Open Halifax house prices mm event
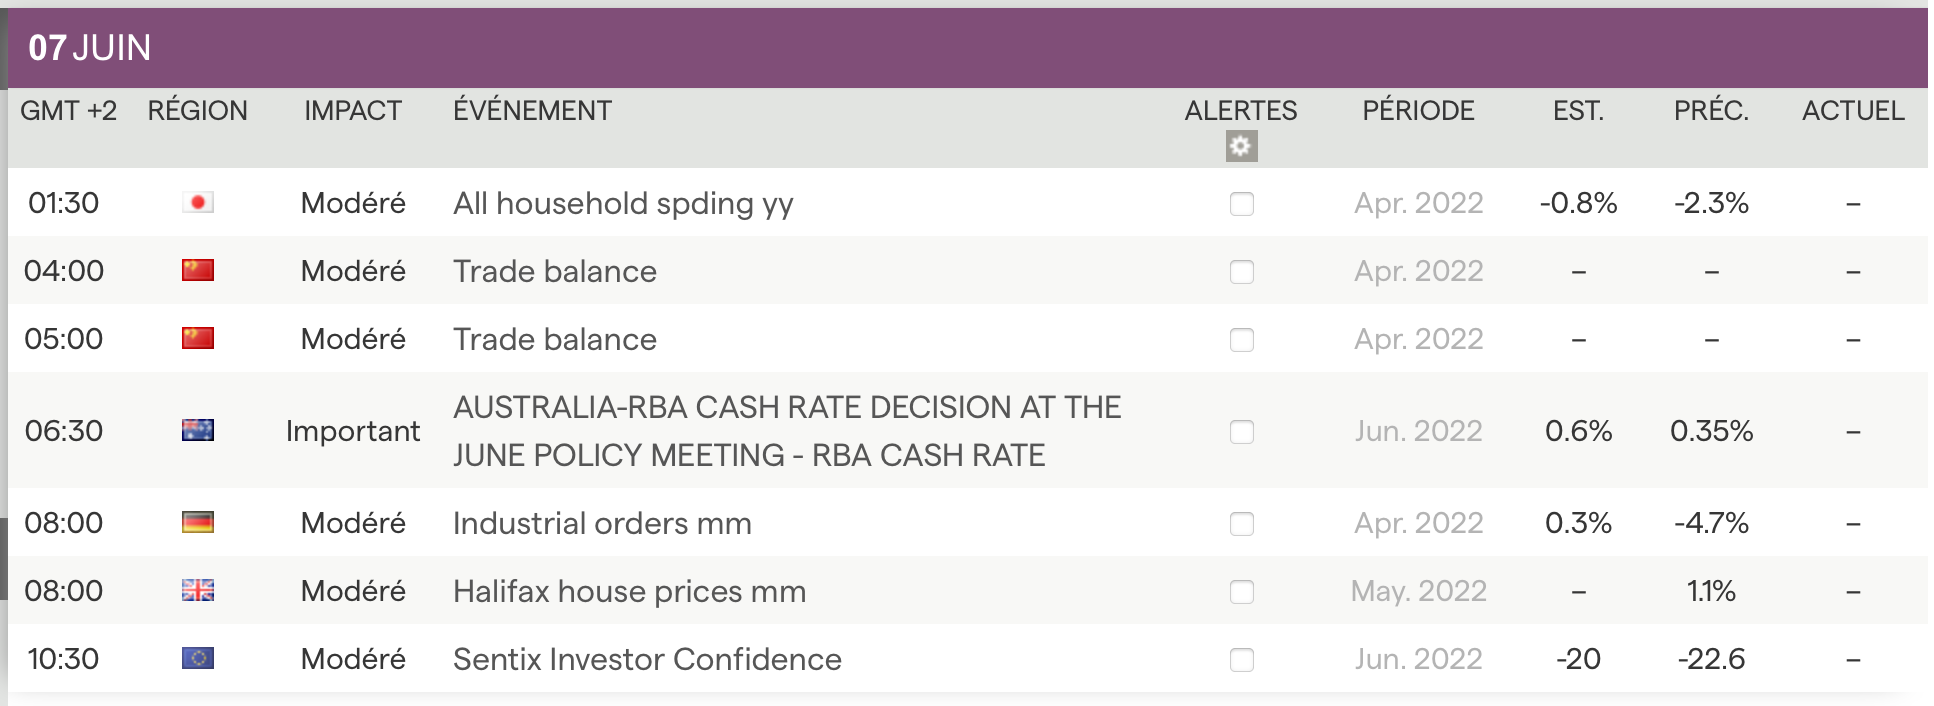The height and width of the screenshot is (706, 1934). coord(629,592)
